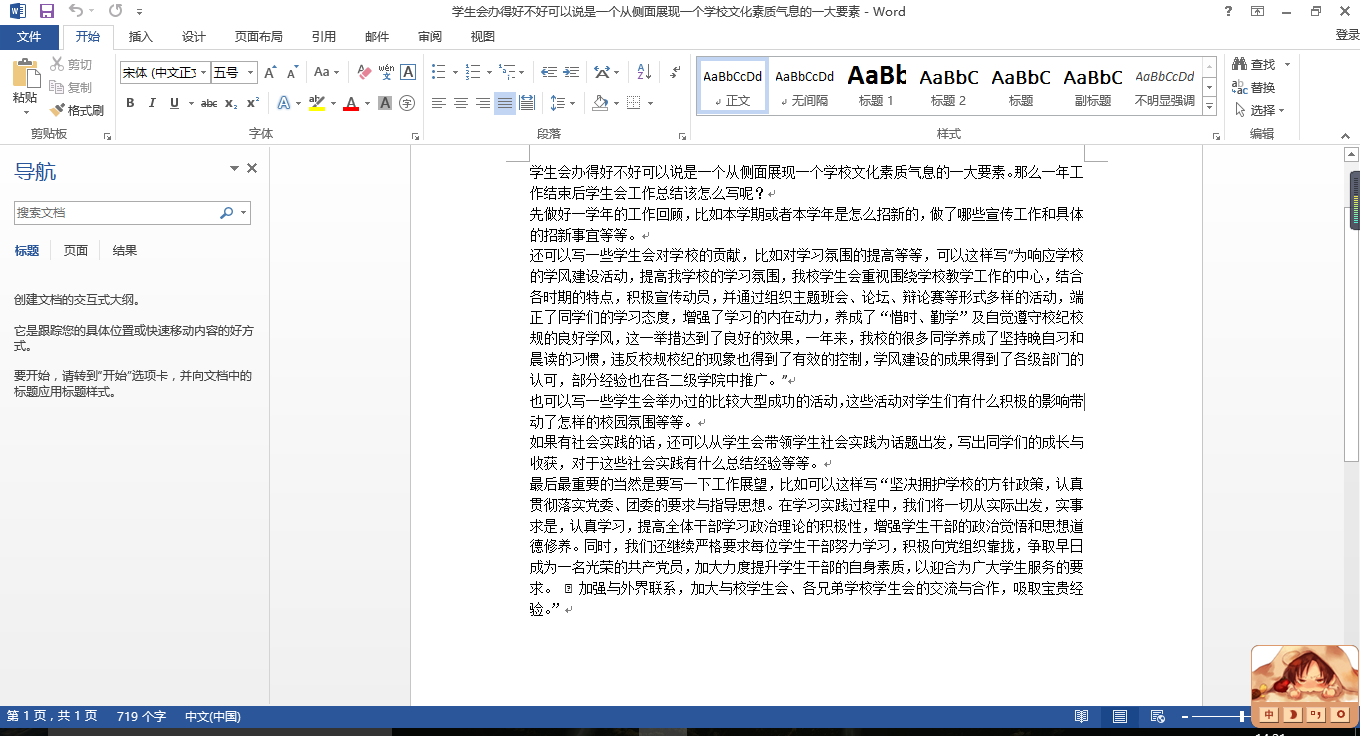Click the Character Border icon
The height and width of the screenshot is (736, 1360).
click(408, 72)
